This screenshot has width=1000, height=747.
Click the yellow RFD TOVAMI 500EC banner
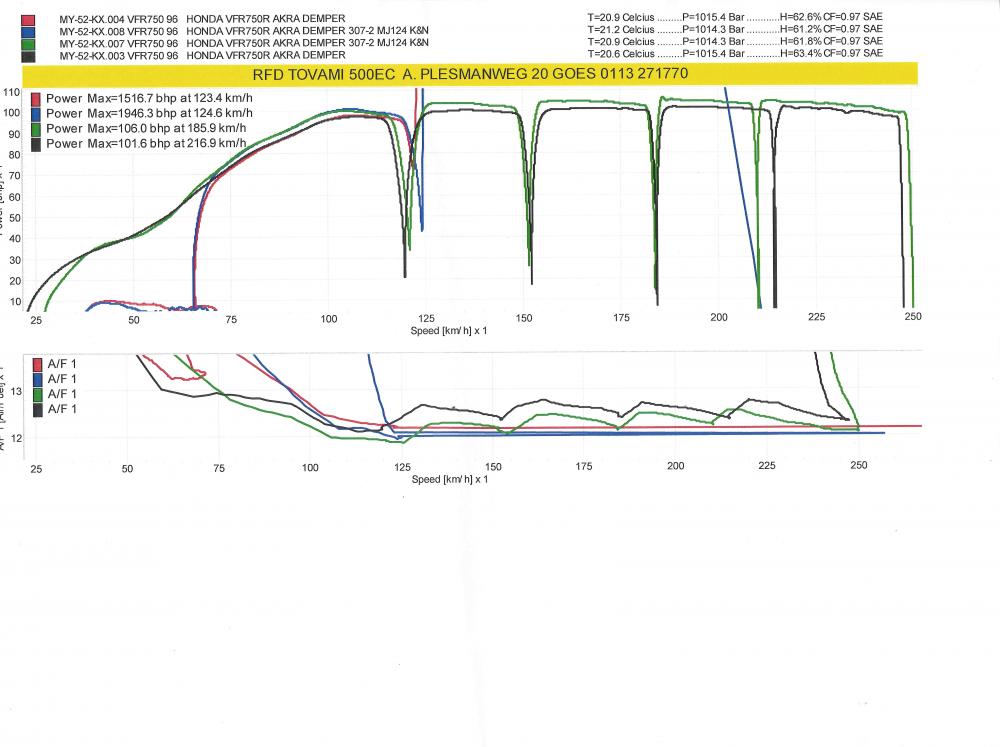470,75
